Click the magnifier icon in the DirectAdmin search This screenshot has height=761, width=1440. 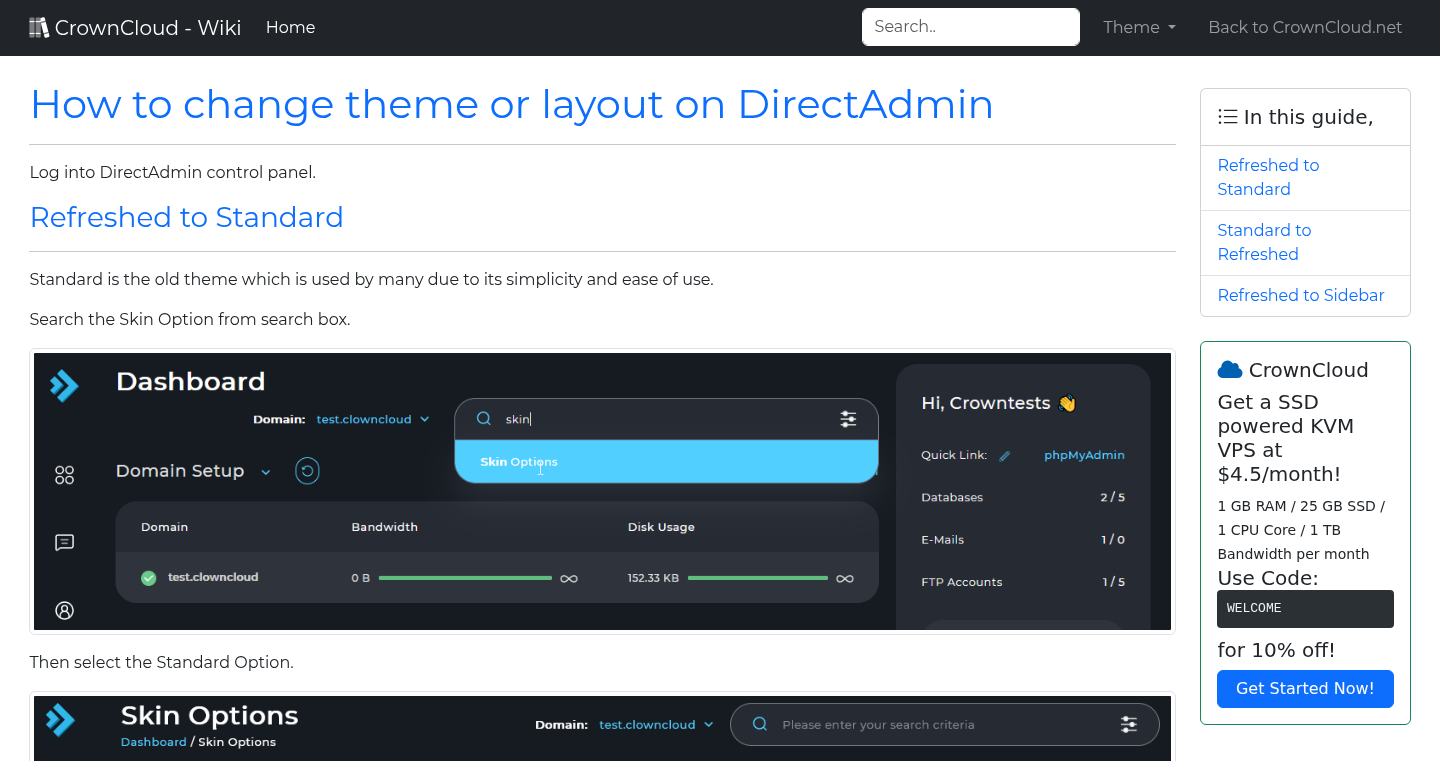point(484,418)
